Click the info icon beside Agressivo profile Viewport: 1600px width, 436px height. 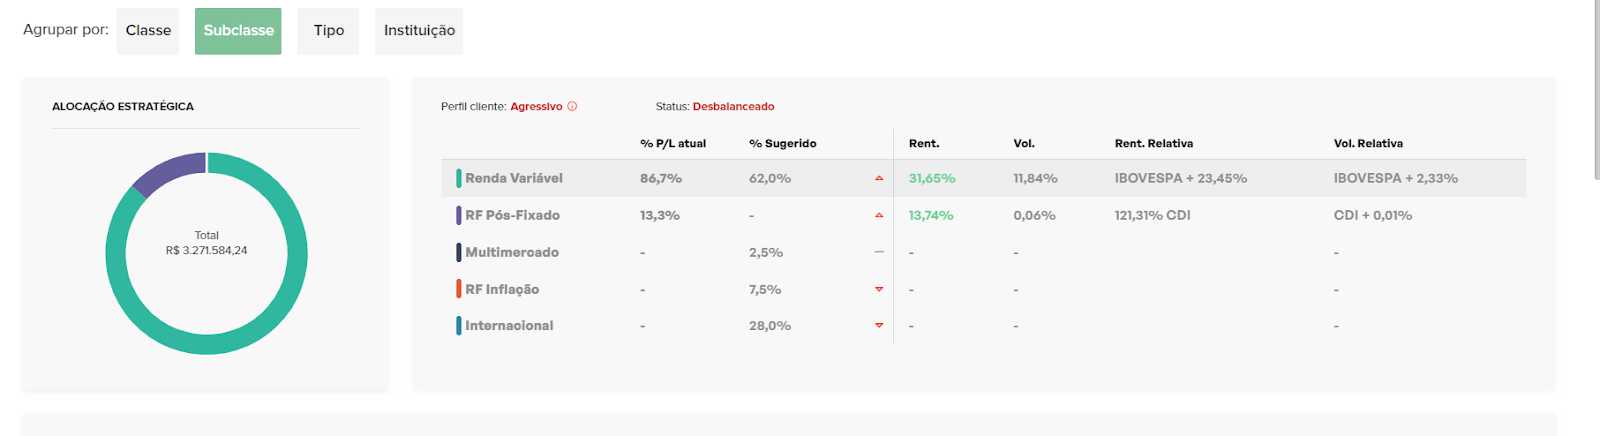tap(572, 107)
